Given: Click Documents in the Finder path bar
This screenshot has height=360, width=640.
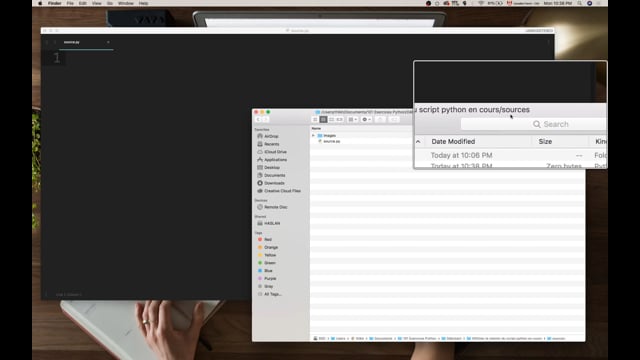Looking at the screenshot, I should point(381,338).
